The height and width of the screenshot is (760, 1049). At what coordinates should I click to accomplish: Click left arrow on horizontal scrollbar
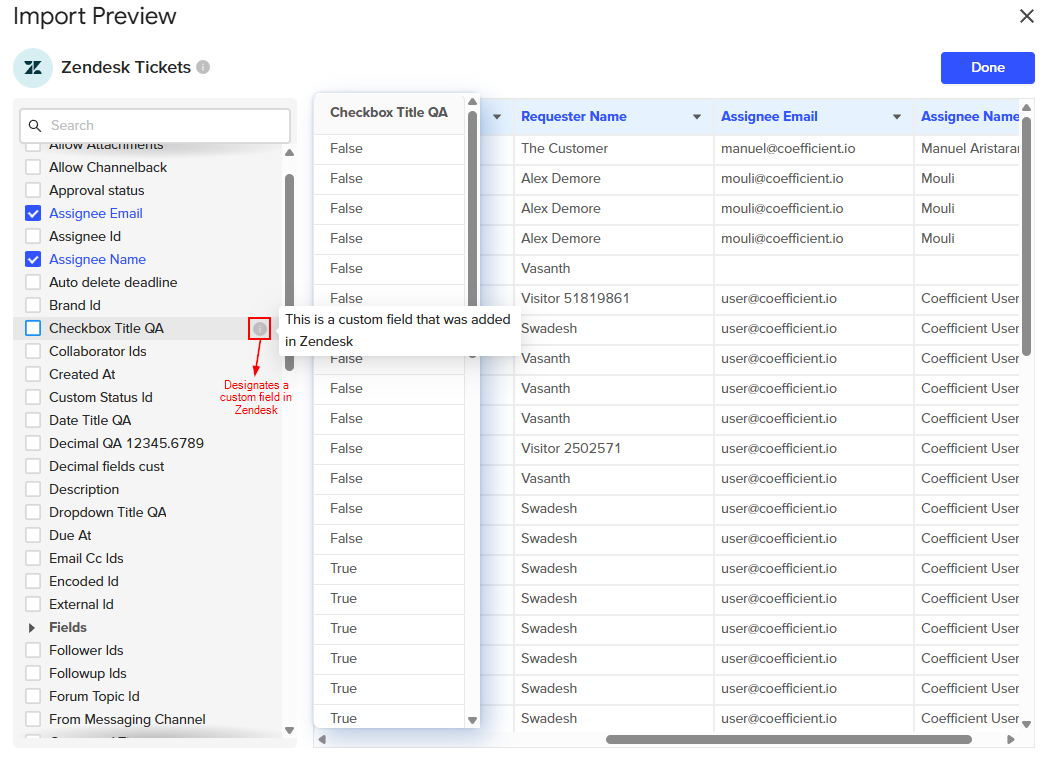pyautogui.click(x=322, y=740)
